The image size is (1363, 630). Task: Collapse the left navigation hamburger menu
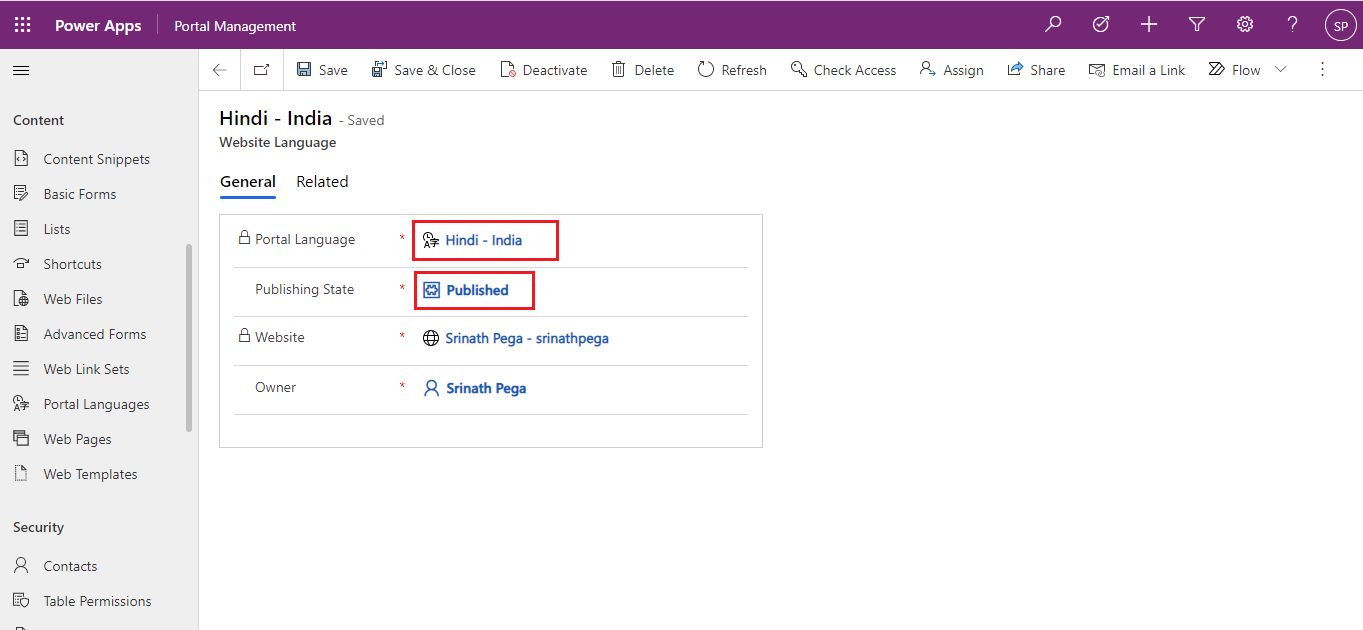[x=21, y=71]
